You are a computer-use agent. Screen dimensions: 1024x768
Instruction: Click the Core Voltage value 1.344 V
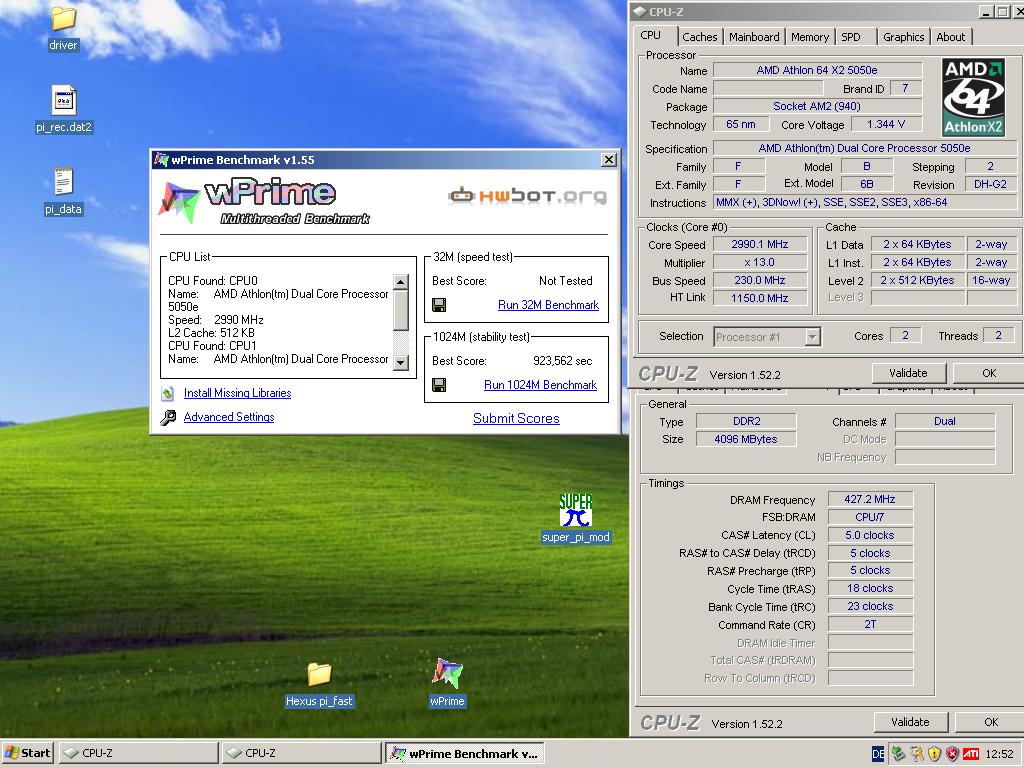click(886, 124)
